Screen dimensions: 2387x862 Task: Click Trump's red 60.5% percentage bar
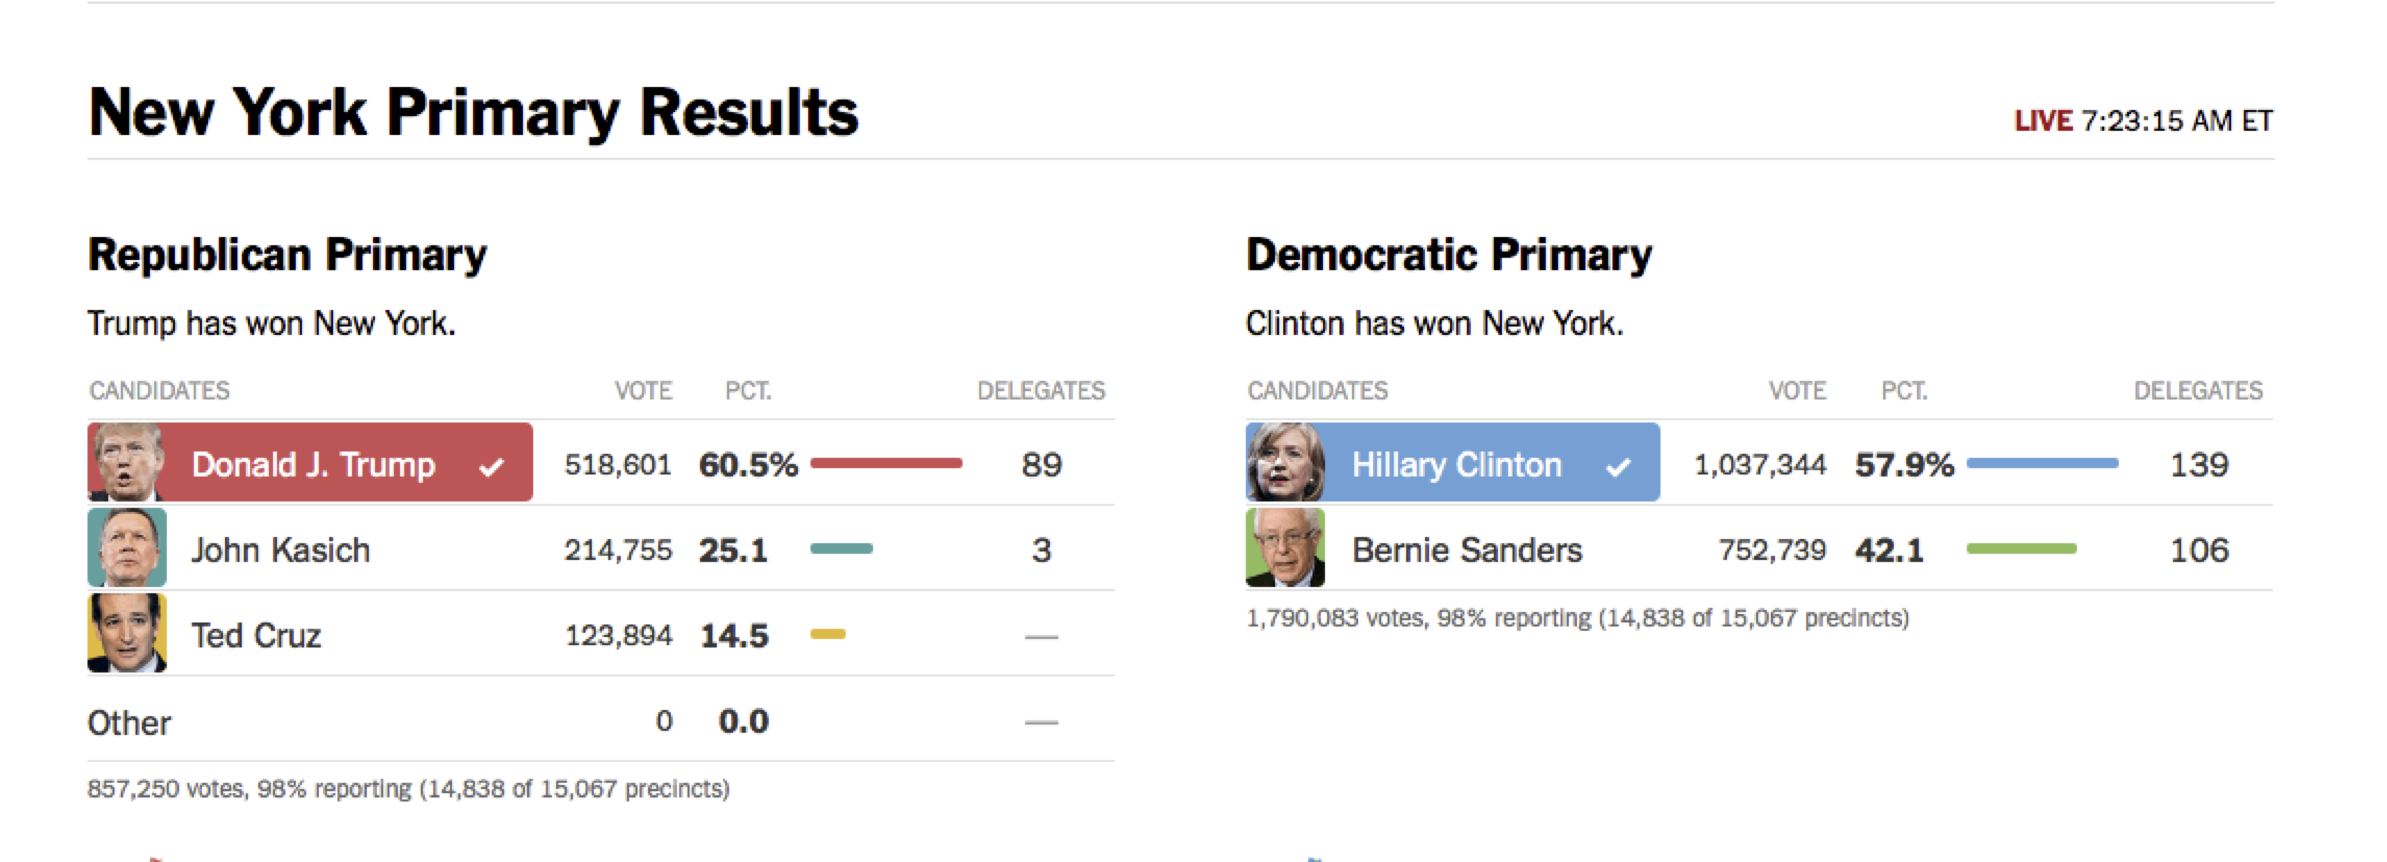coord(886,463)
